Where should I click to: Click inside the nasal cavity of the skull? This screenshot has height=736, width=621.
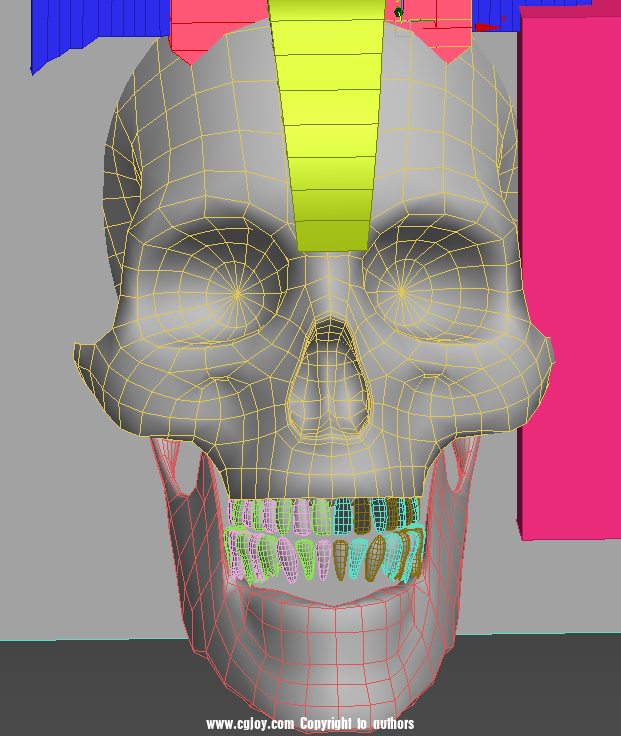[326, 395]
